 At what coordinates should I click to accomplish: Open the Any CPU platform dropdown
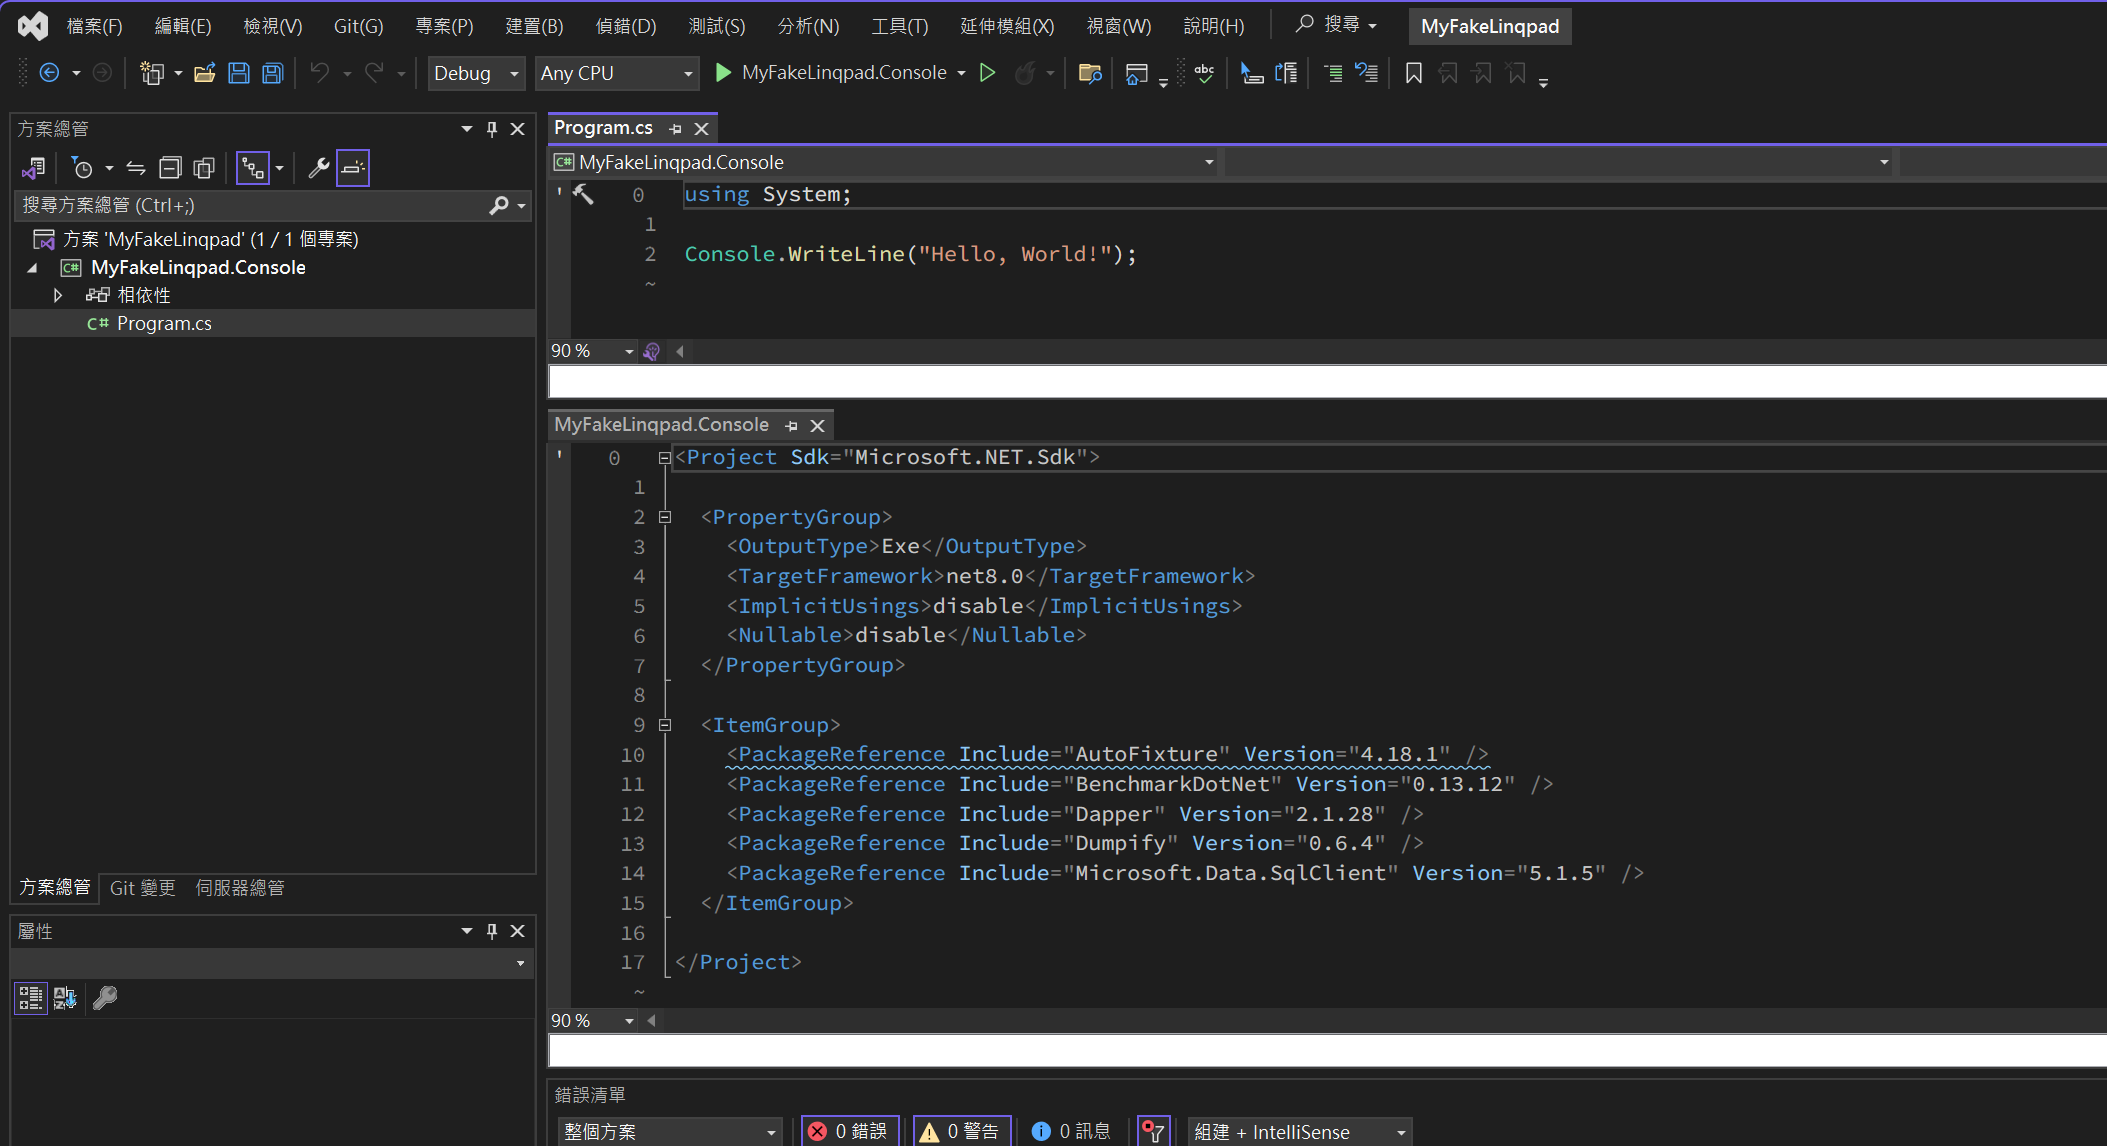(x=617, y=73)
